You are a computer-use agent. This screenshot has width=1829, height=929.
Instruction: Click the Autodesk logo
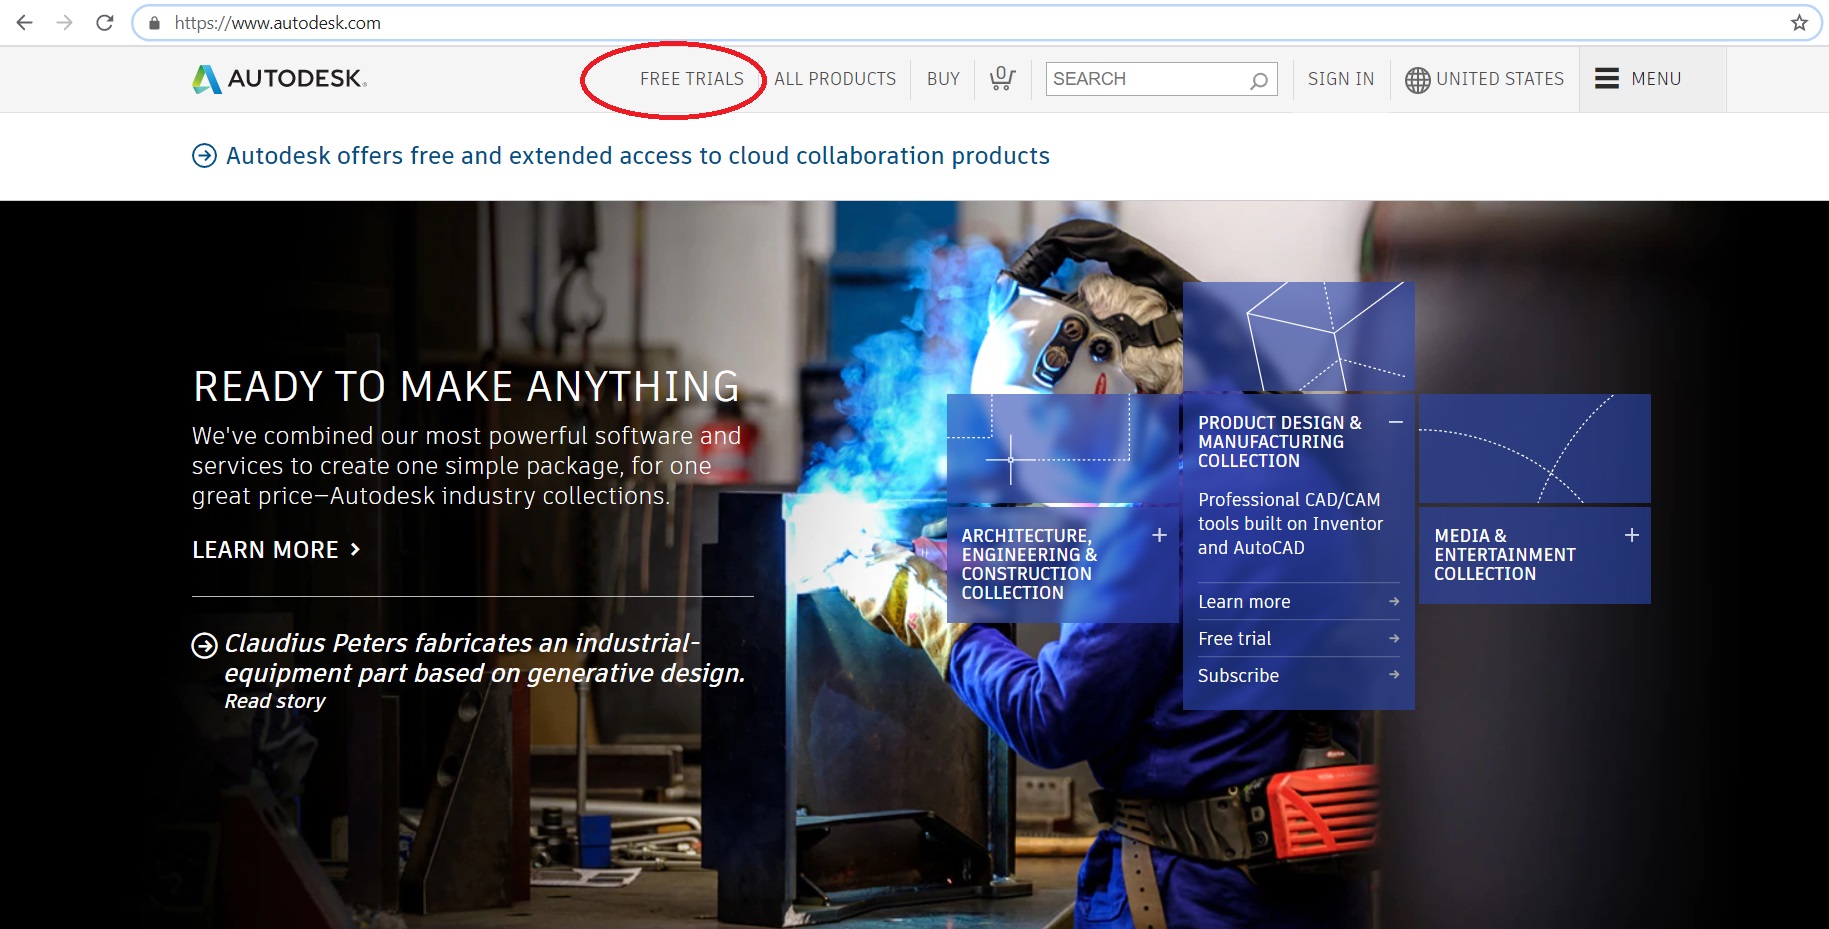click(280, 78)
